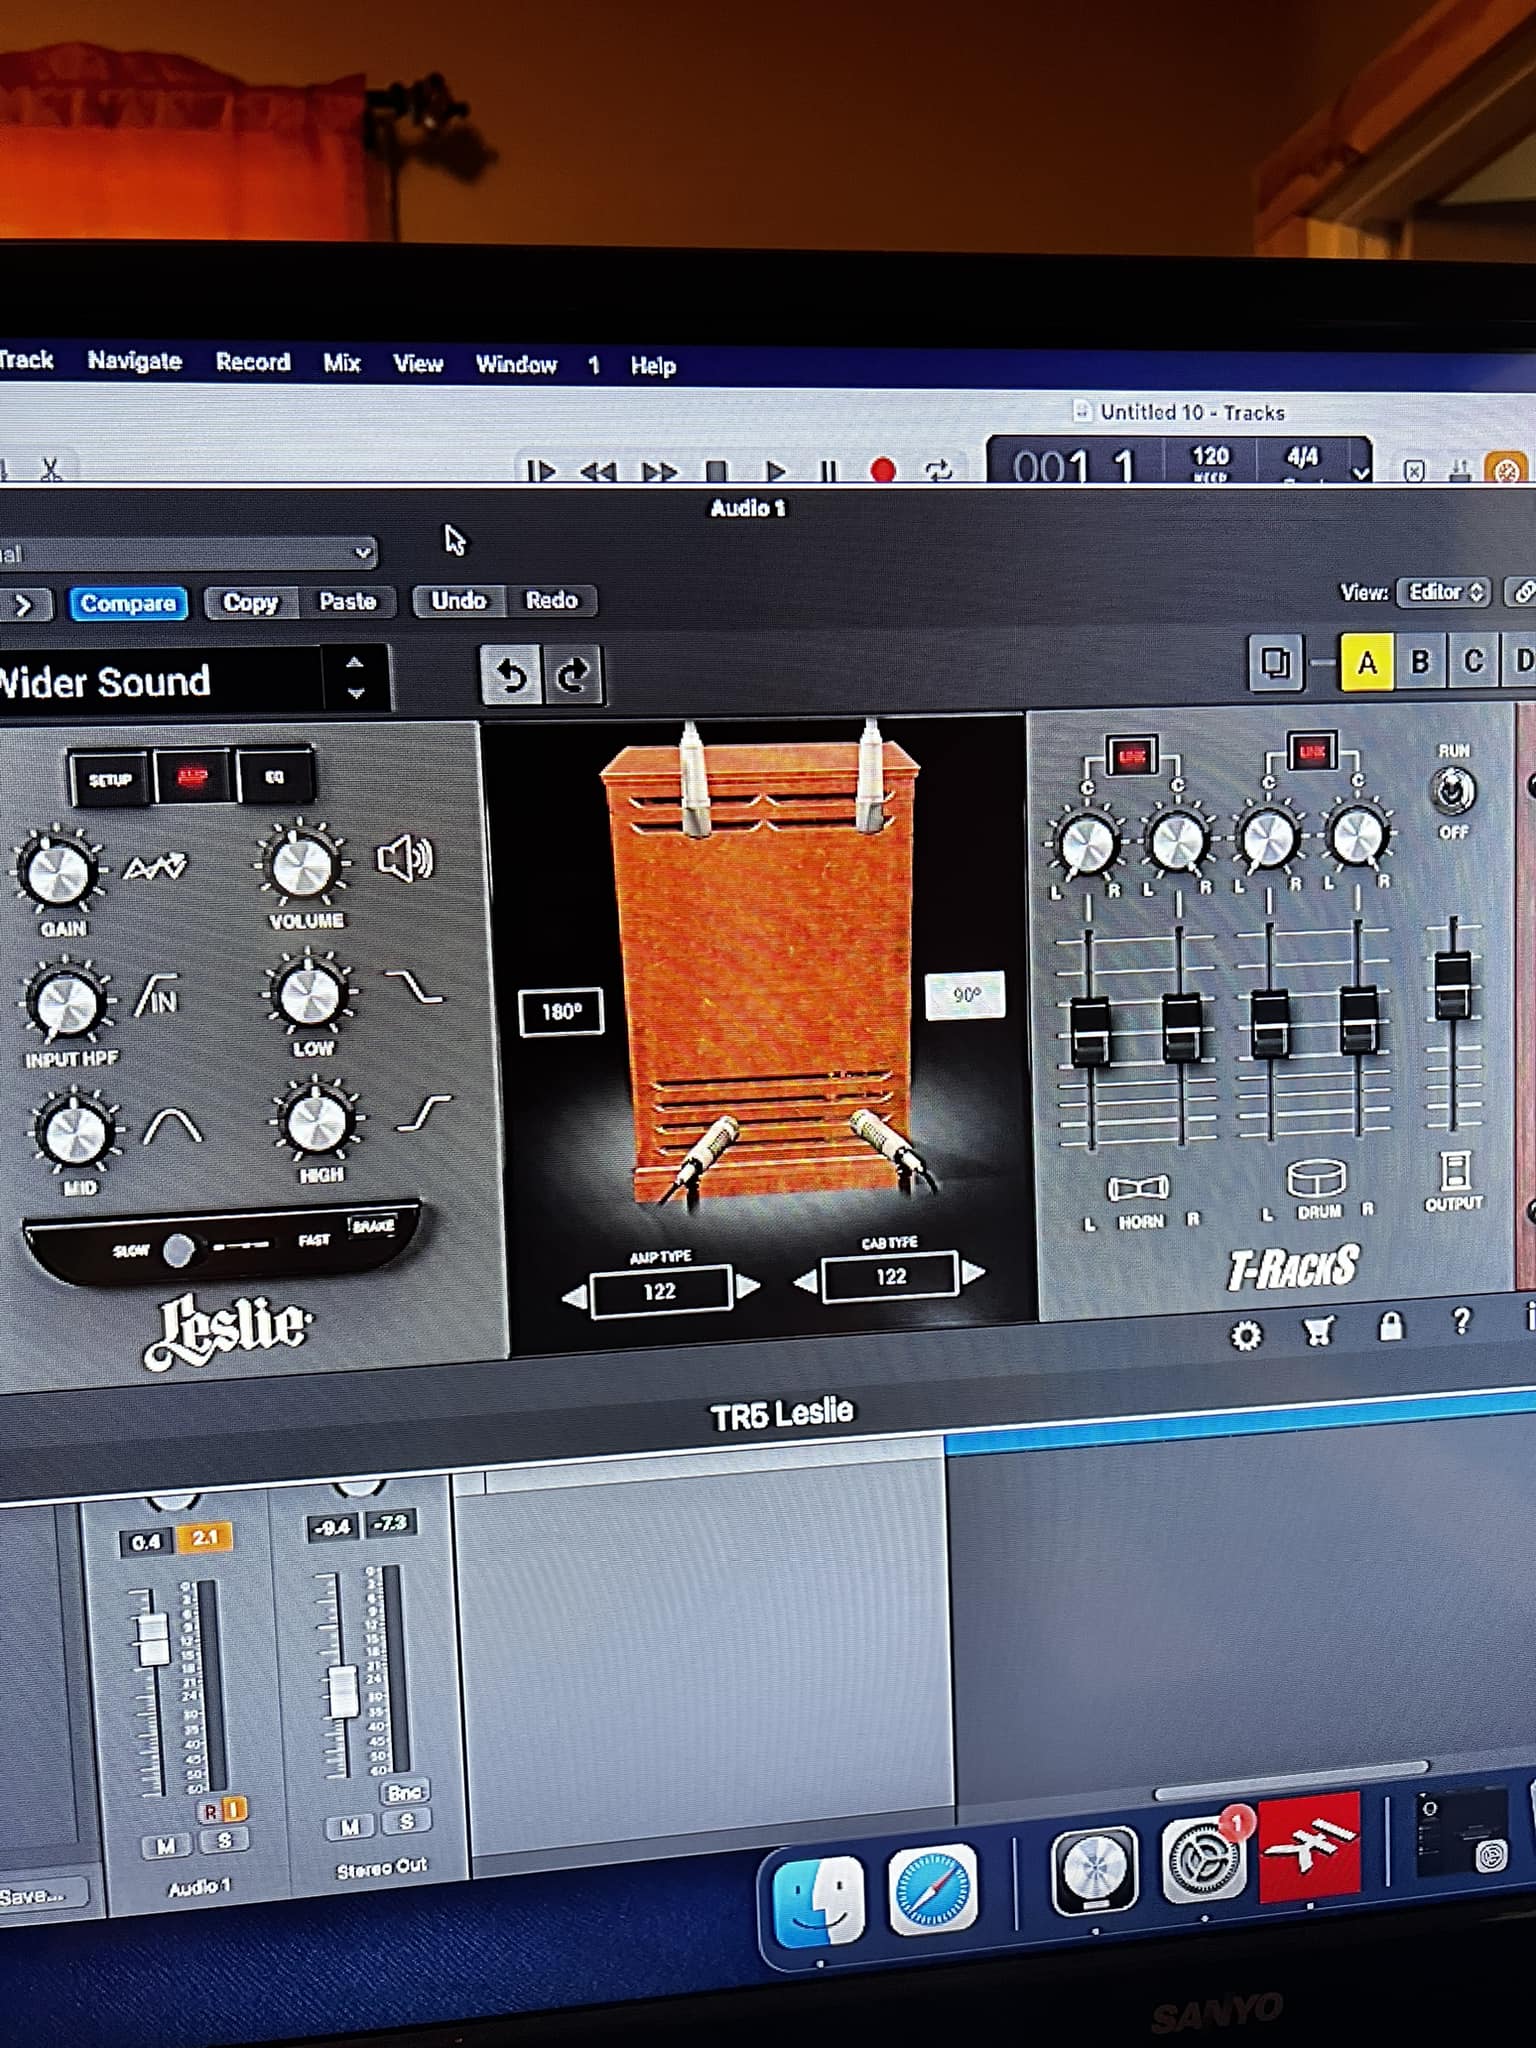The image size is (1536, 2048).
Task: Open Safari from the Dock
Action: click(932, 1888)
